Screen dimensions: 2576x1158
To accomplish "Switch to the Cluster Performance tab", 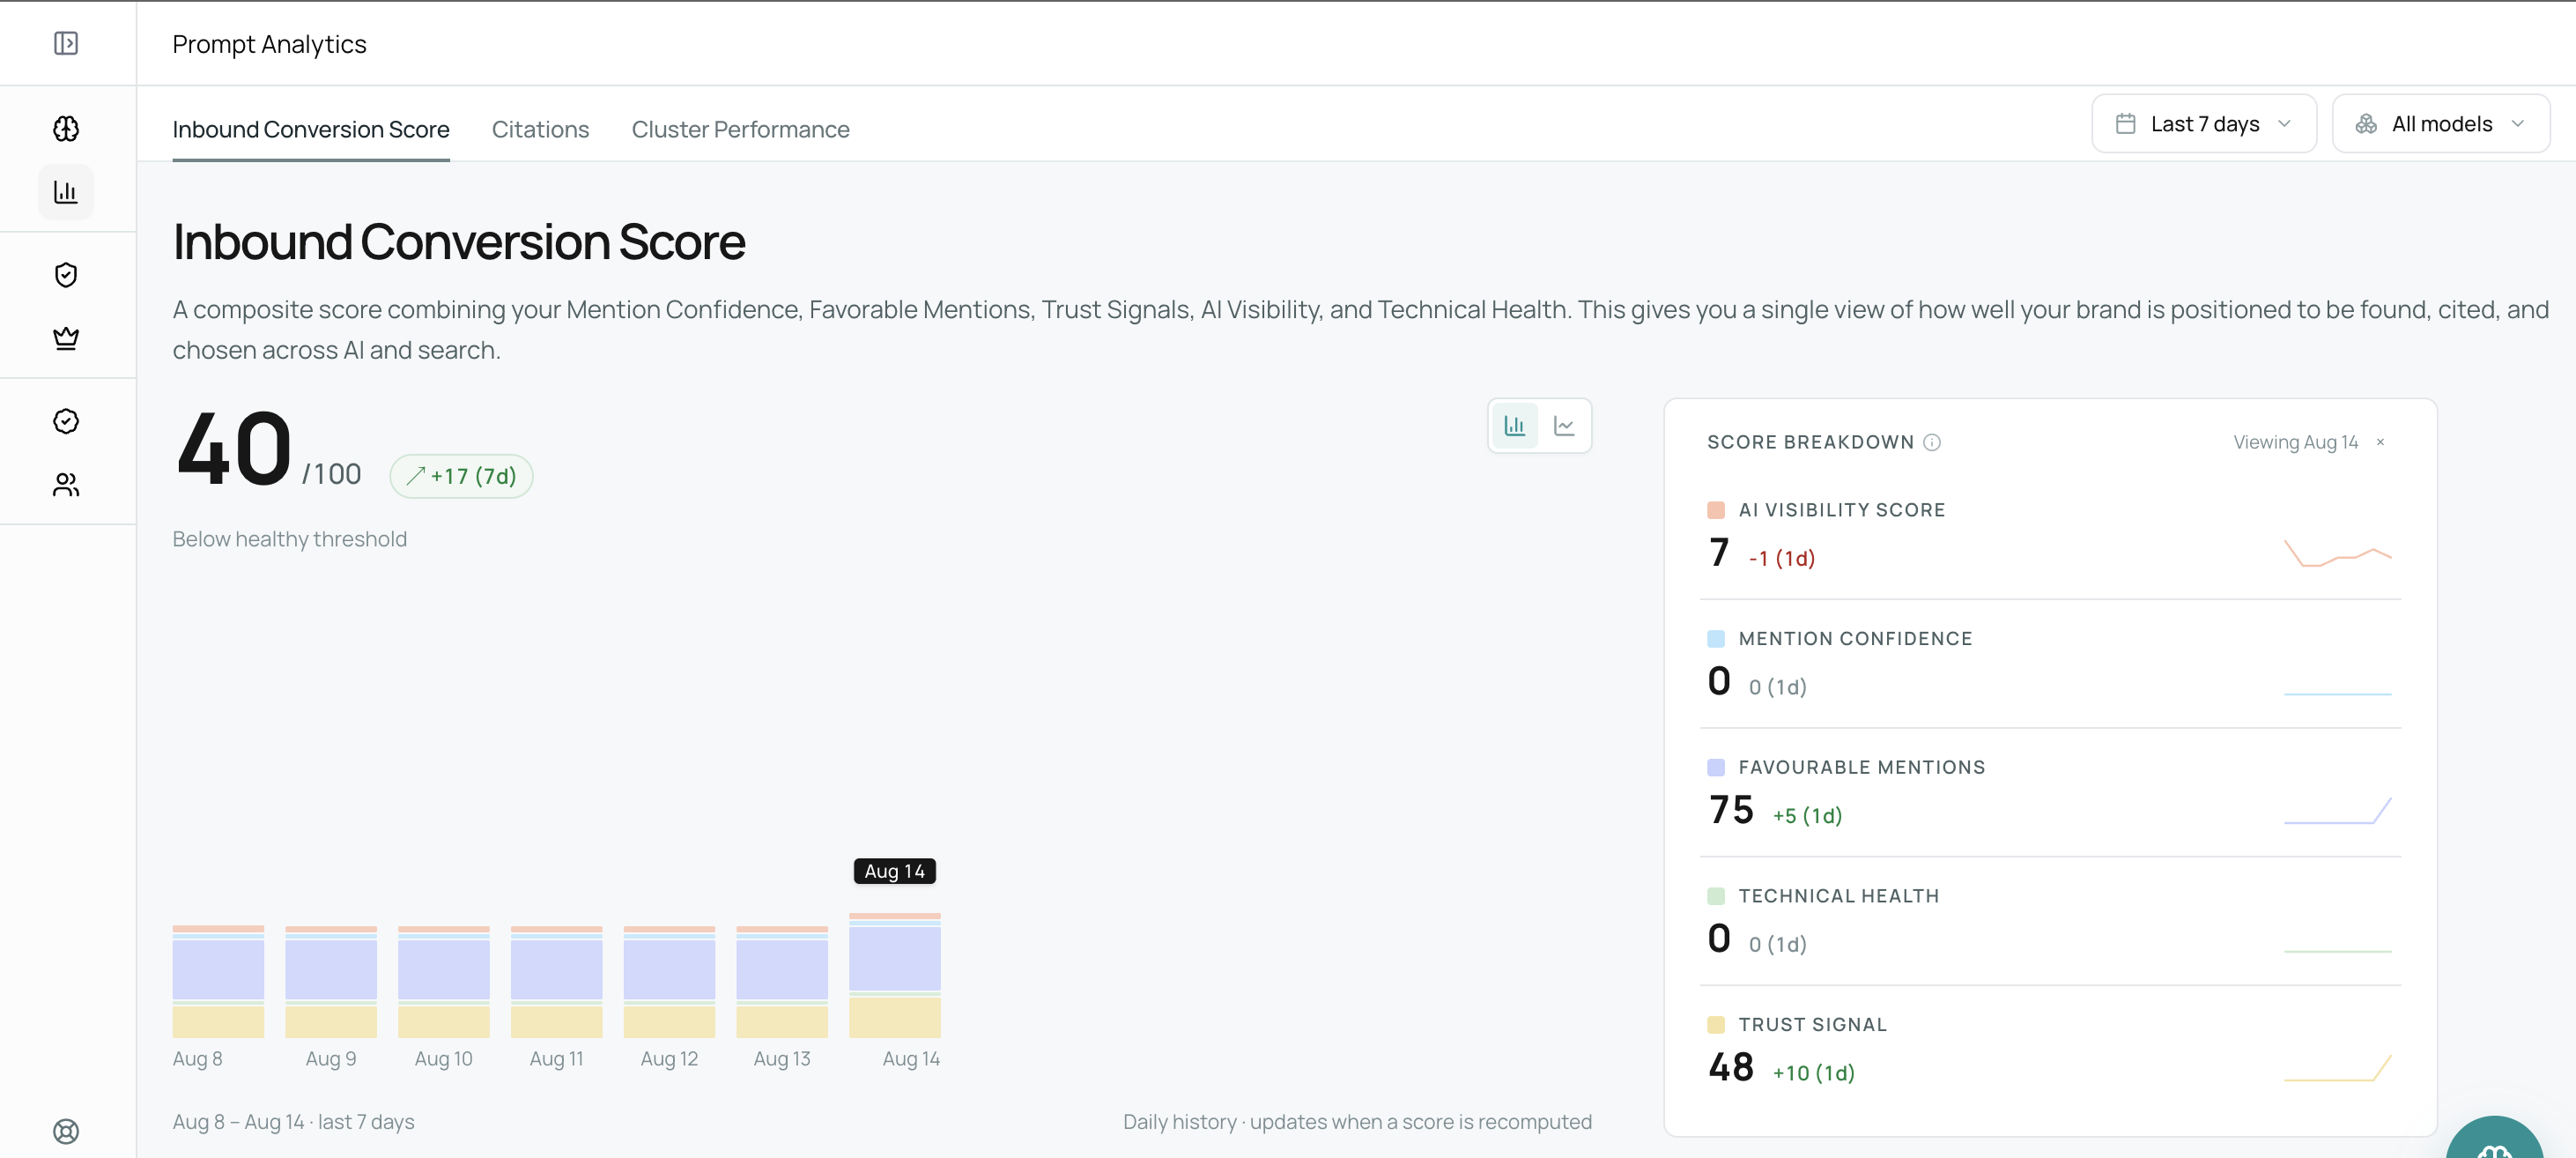I will pos(740,129).
